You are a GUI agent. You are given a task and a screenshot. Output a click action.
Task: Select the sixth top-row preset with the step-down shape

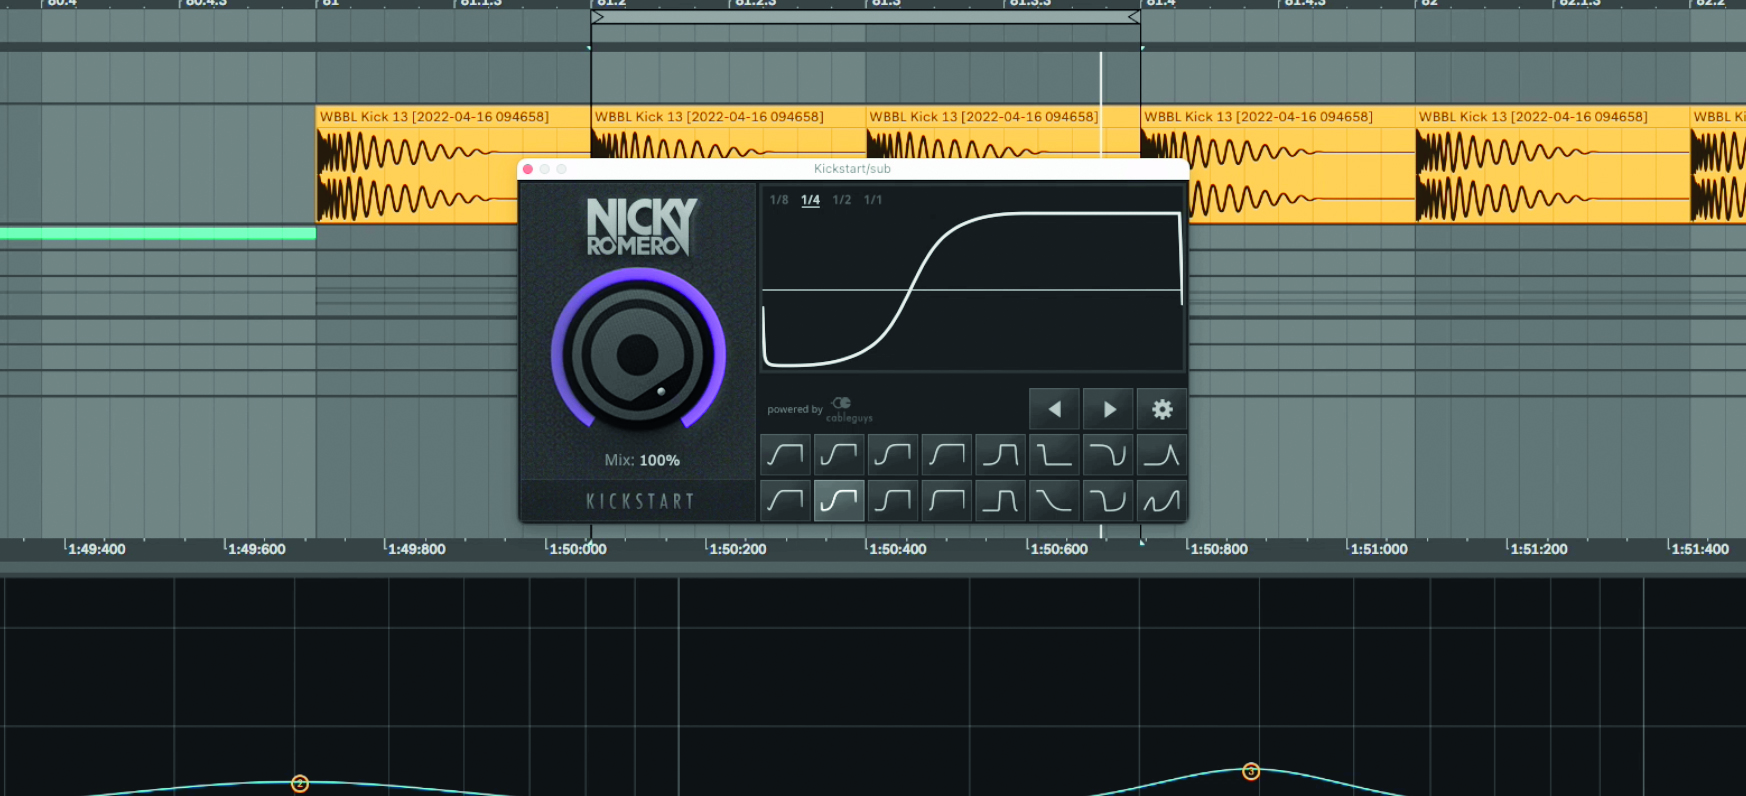point(1054,455)
